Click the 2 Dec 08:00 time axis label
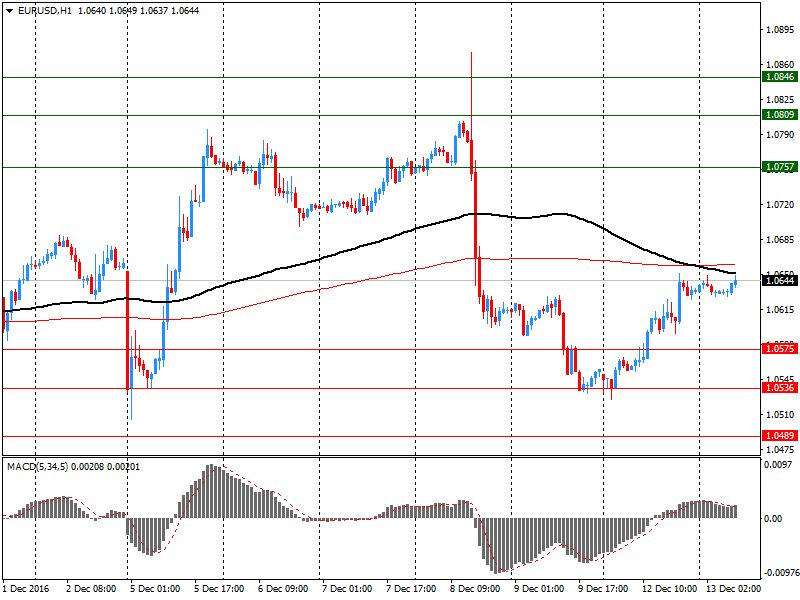The width and height of the screenshot is (800, 600). coord(91,589)
